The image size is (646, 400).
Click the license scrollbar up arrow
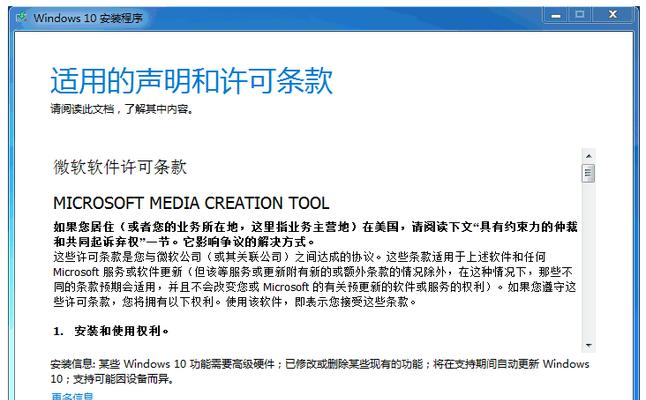pyautogui.click(x=588, y=156)
